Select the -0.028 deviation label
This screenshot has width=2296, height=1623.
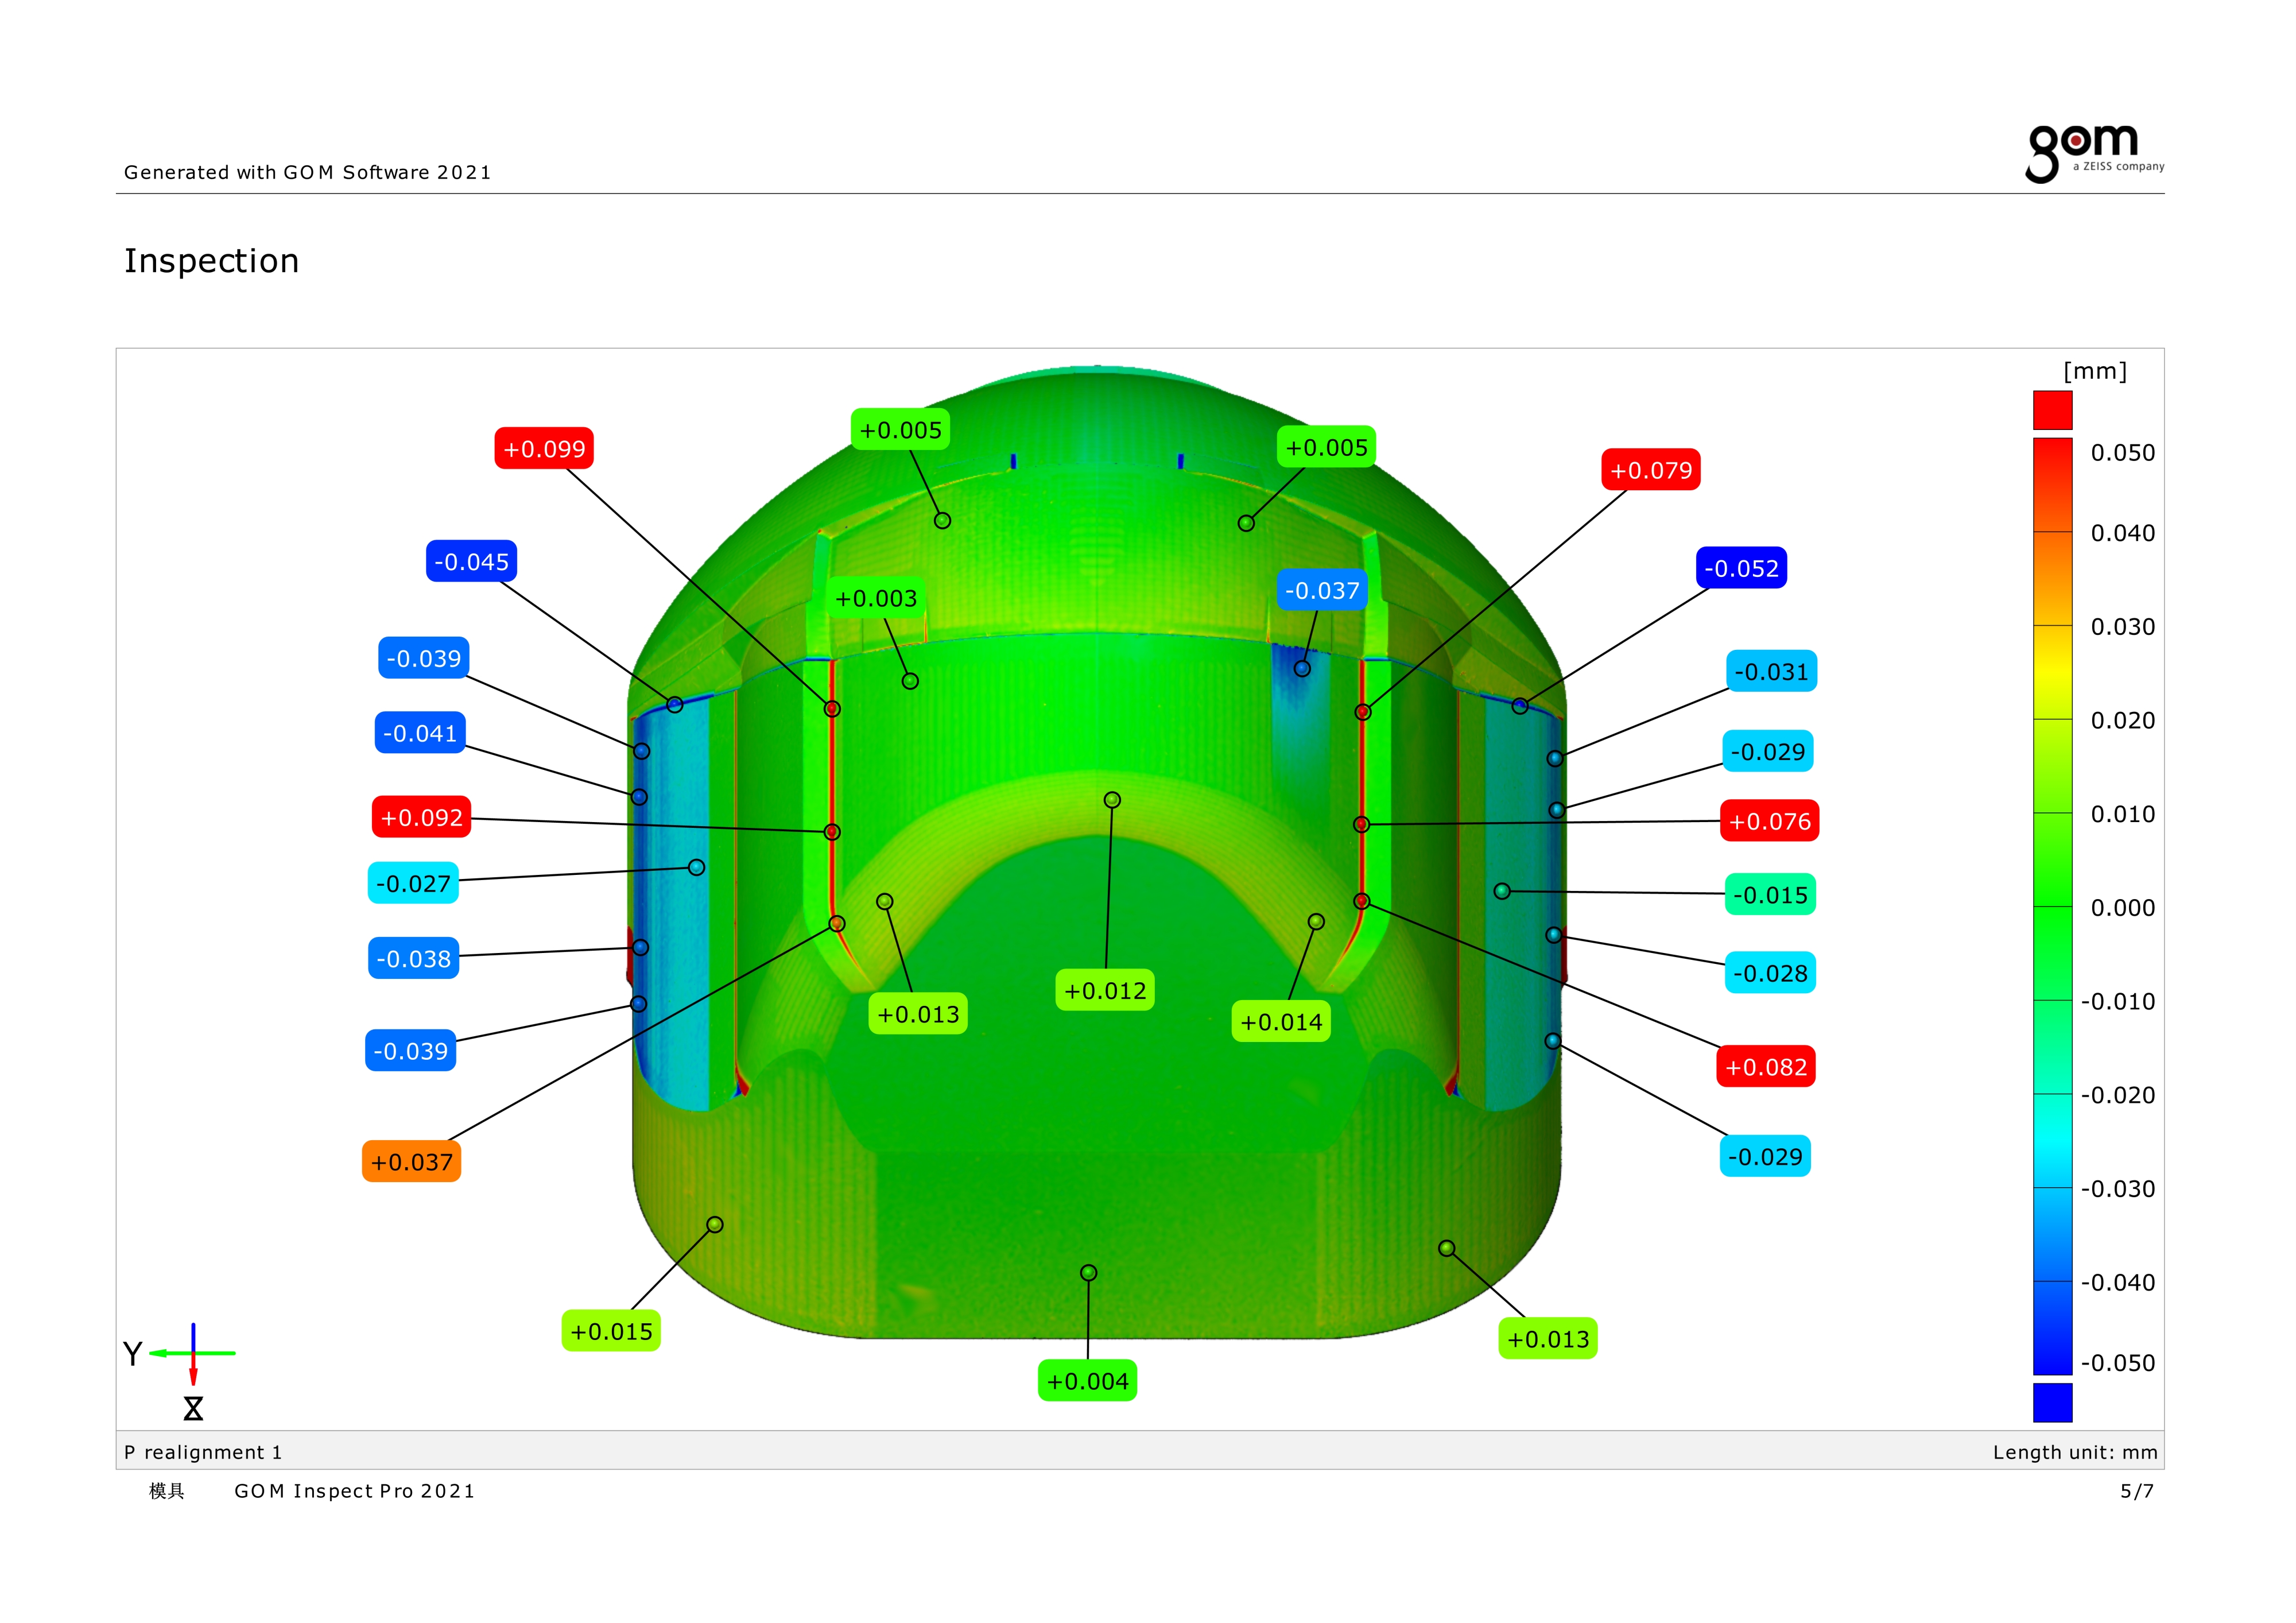(x=1770, y=972)
